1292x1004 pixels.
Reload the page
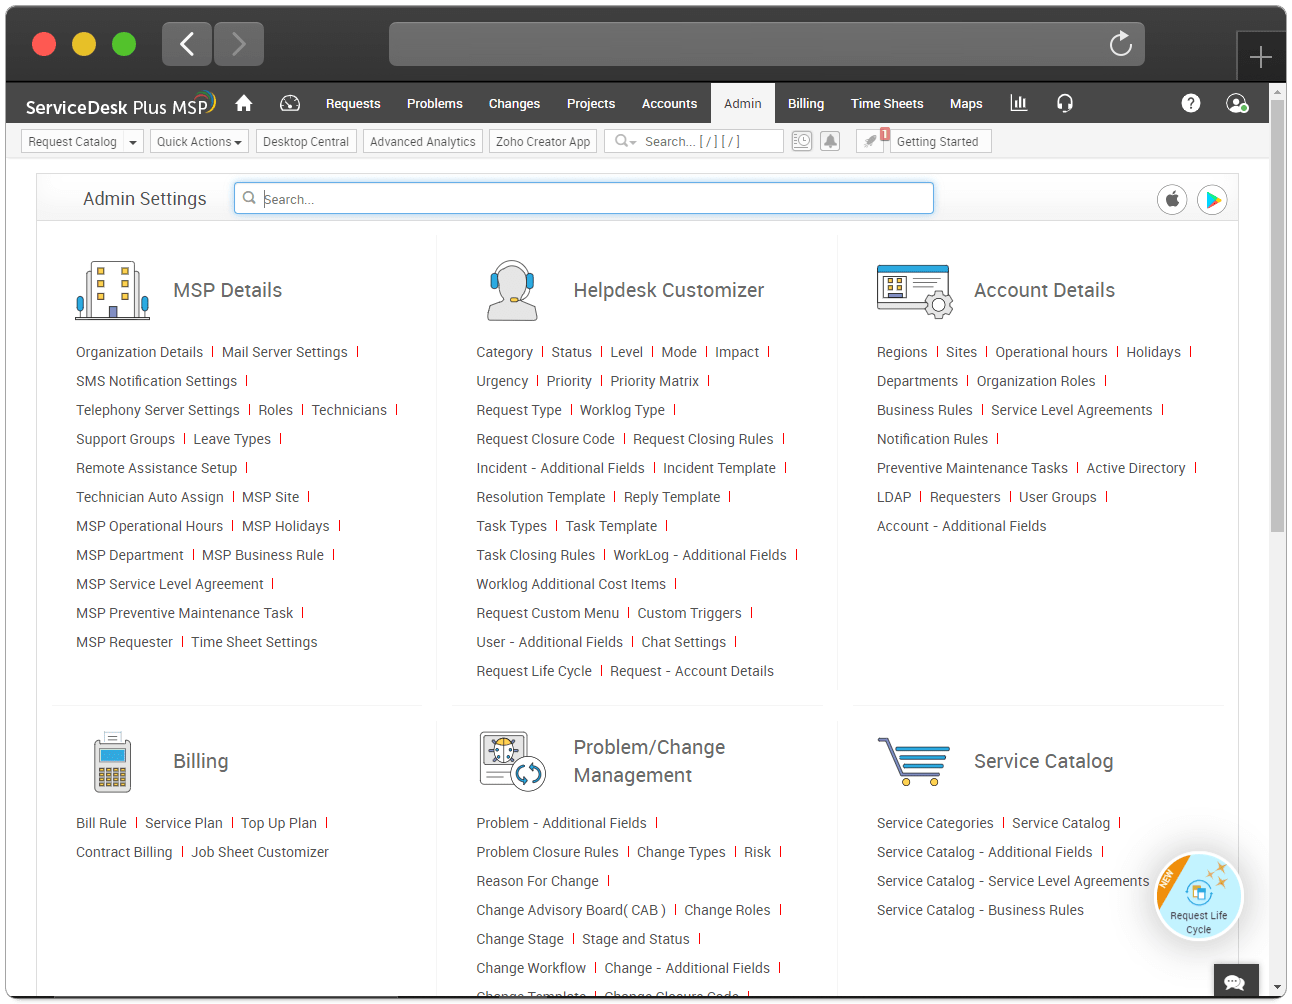tap(1121, 44)
